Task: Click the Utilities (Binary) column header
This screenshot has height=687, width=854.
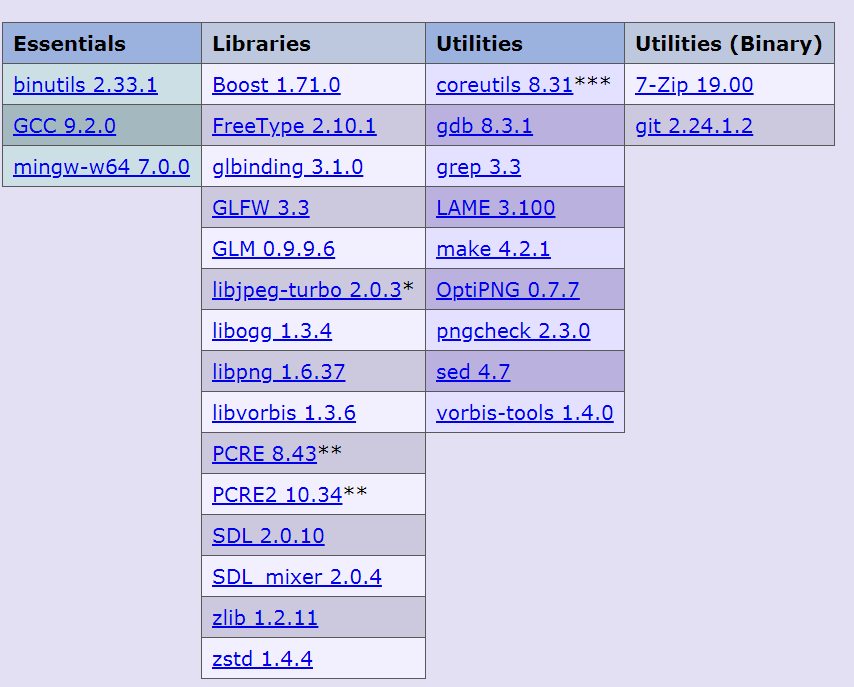Action: [x=730, y=43]
